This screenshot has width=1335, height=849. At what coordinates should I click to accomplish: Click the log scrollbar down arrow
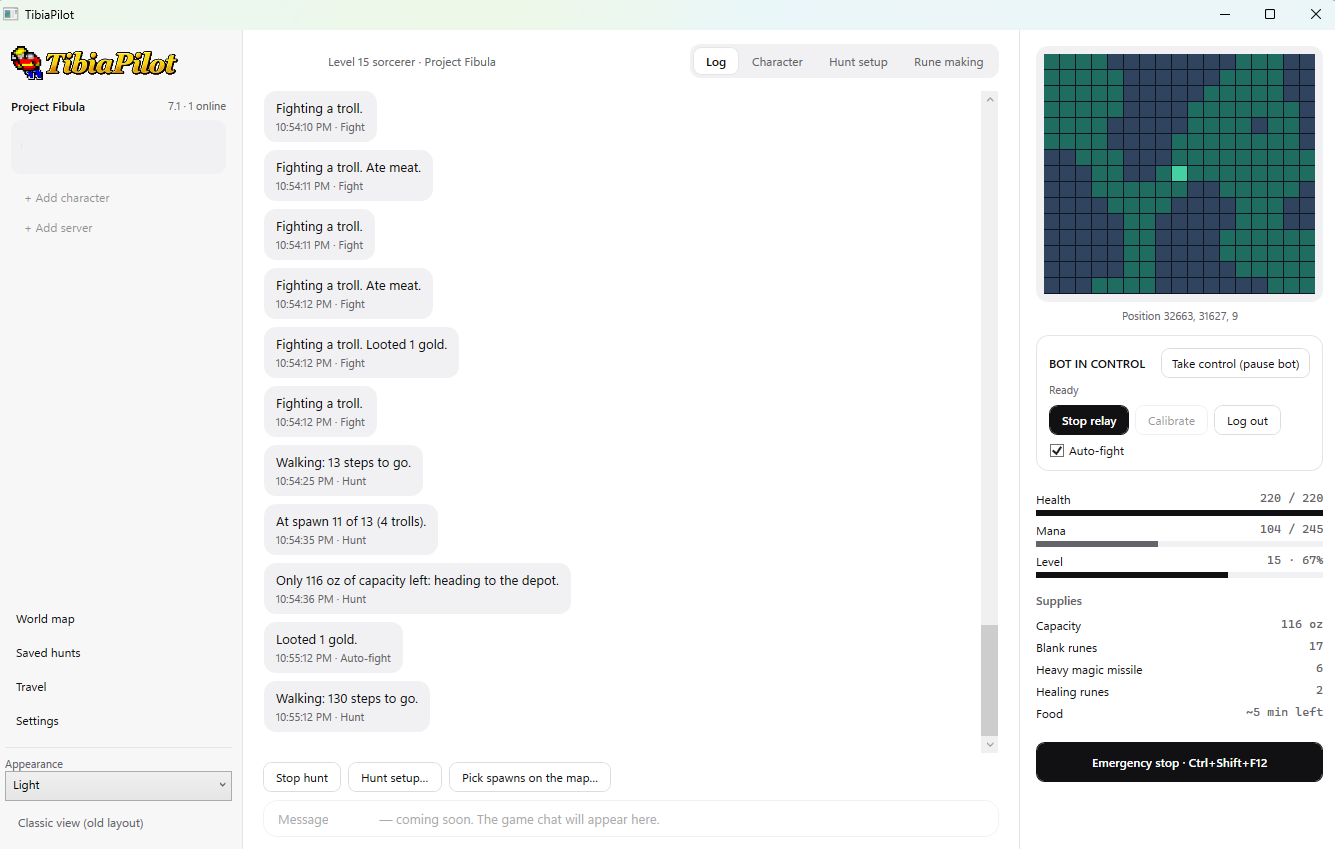990,744
